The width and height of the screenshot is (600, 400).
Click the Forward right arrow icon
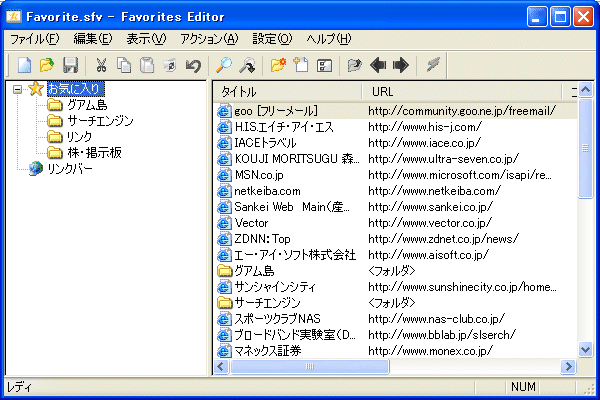pyautogui.click(x=401, y=65)
